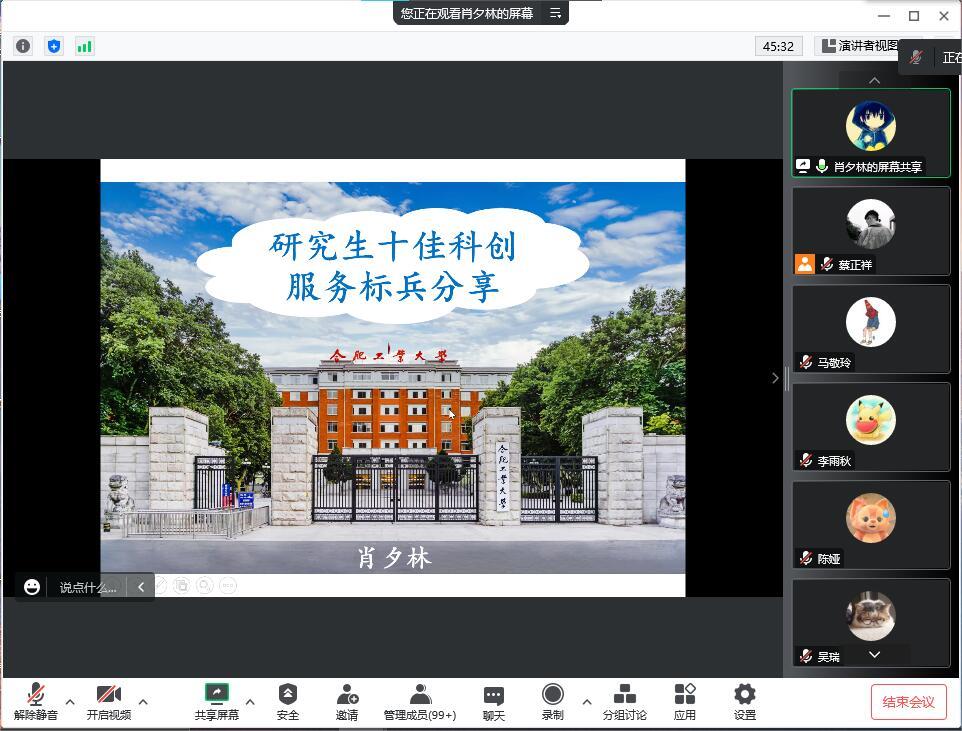The width and height of the screenshot is (962, 731).
Task: Click the meeting info icon
Action: 23,46
